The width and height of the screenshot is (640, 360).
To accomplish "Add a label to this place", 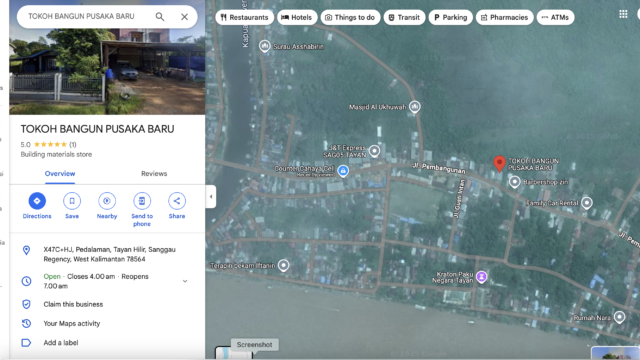I will 61,342.
